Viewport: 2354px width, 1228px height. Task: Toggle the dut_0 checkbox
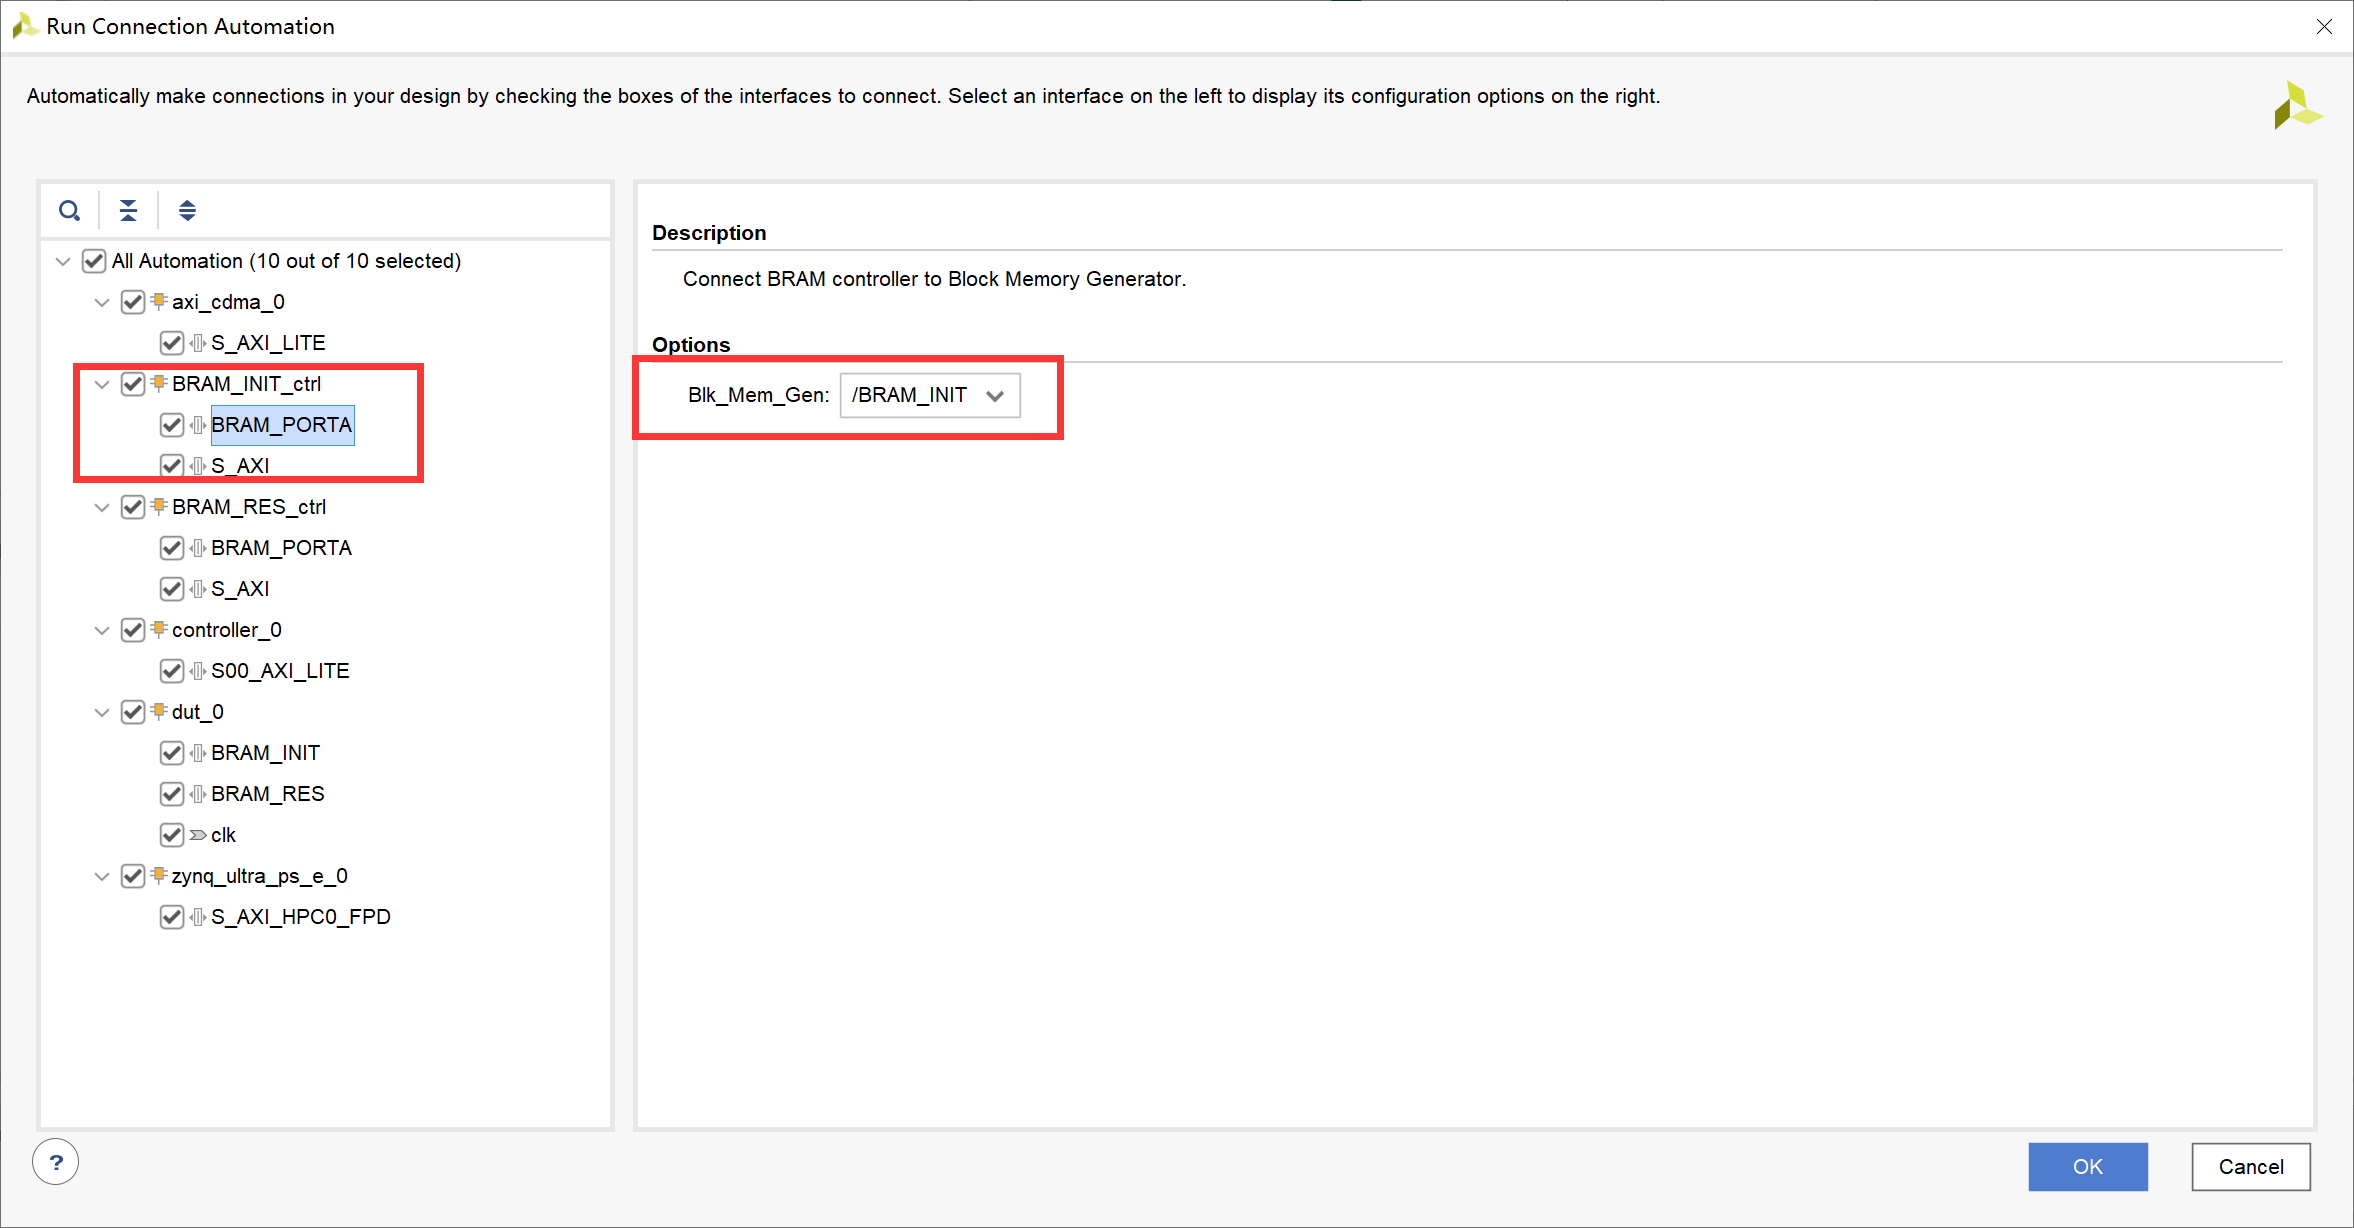pos(133,712)
